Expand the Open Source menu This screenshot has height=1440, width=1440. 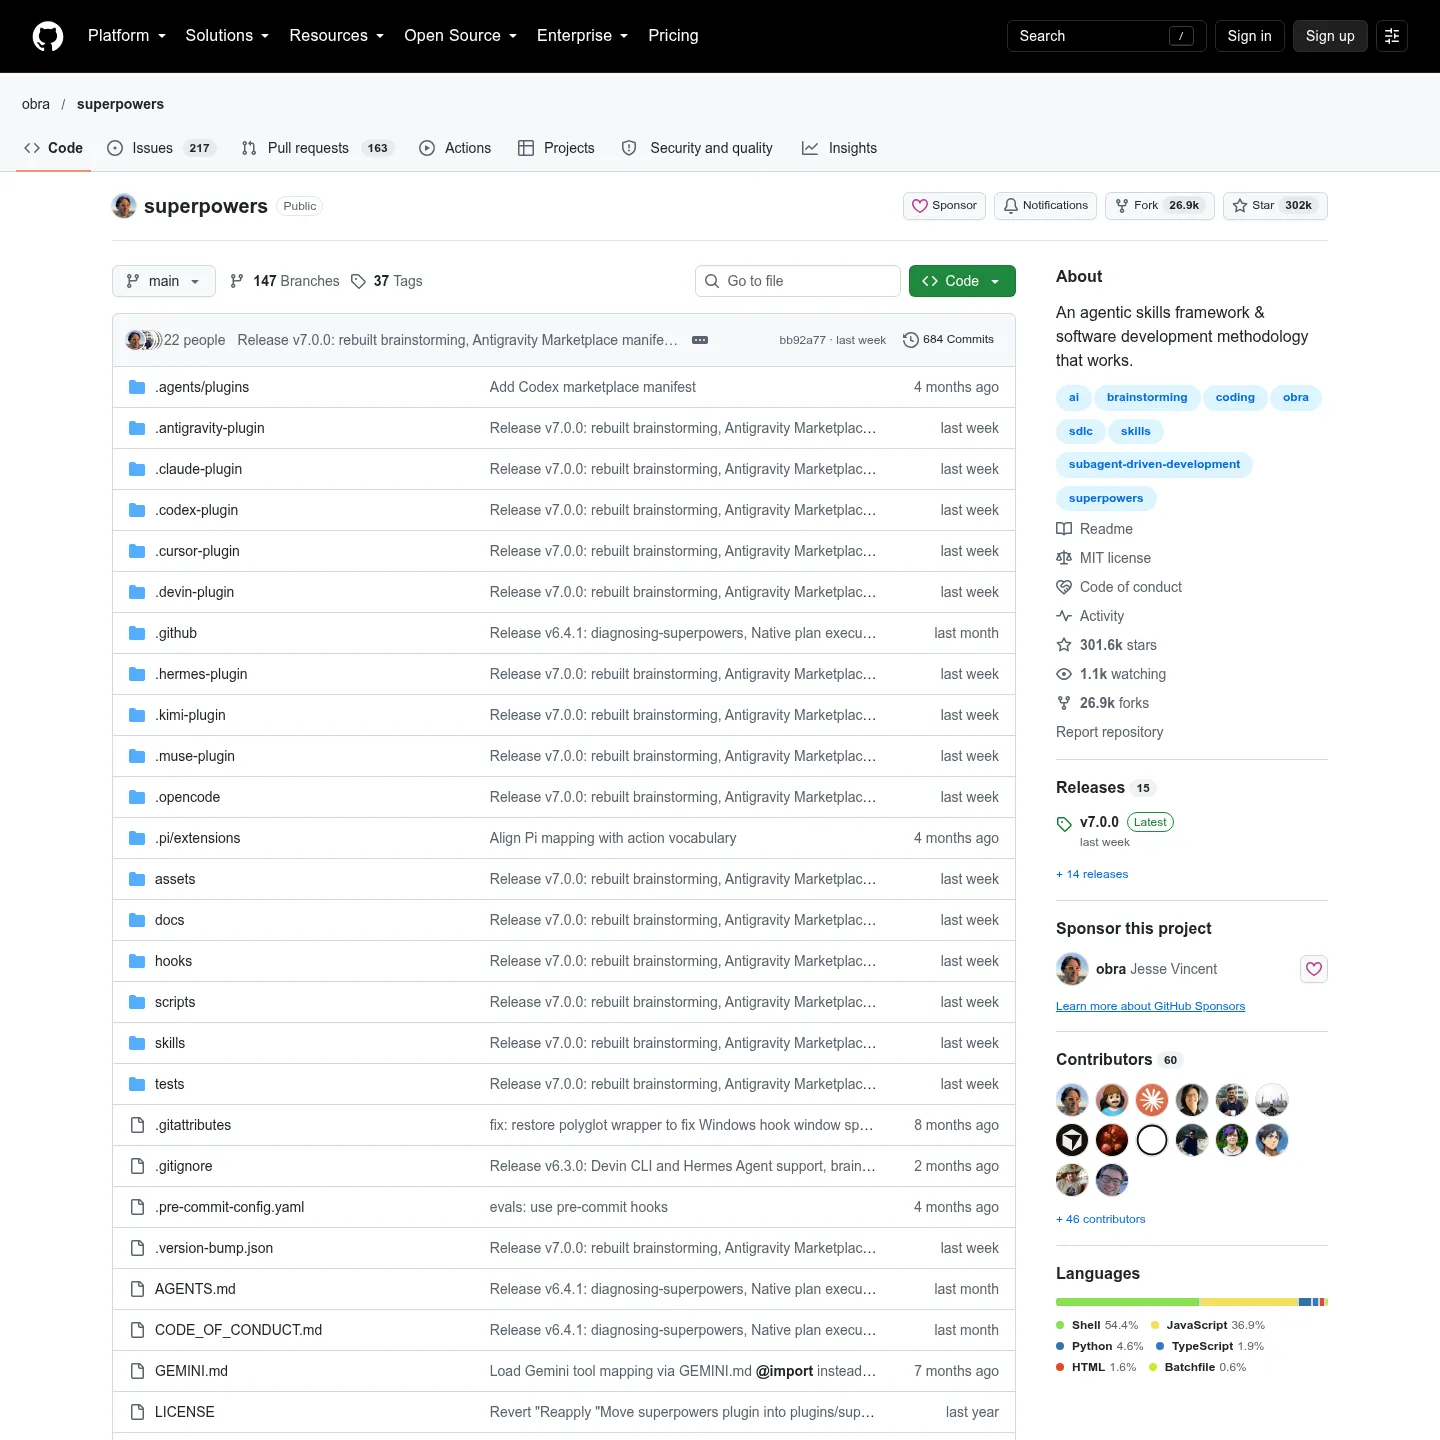461,36
